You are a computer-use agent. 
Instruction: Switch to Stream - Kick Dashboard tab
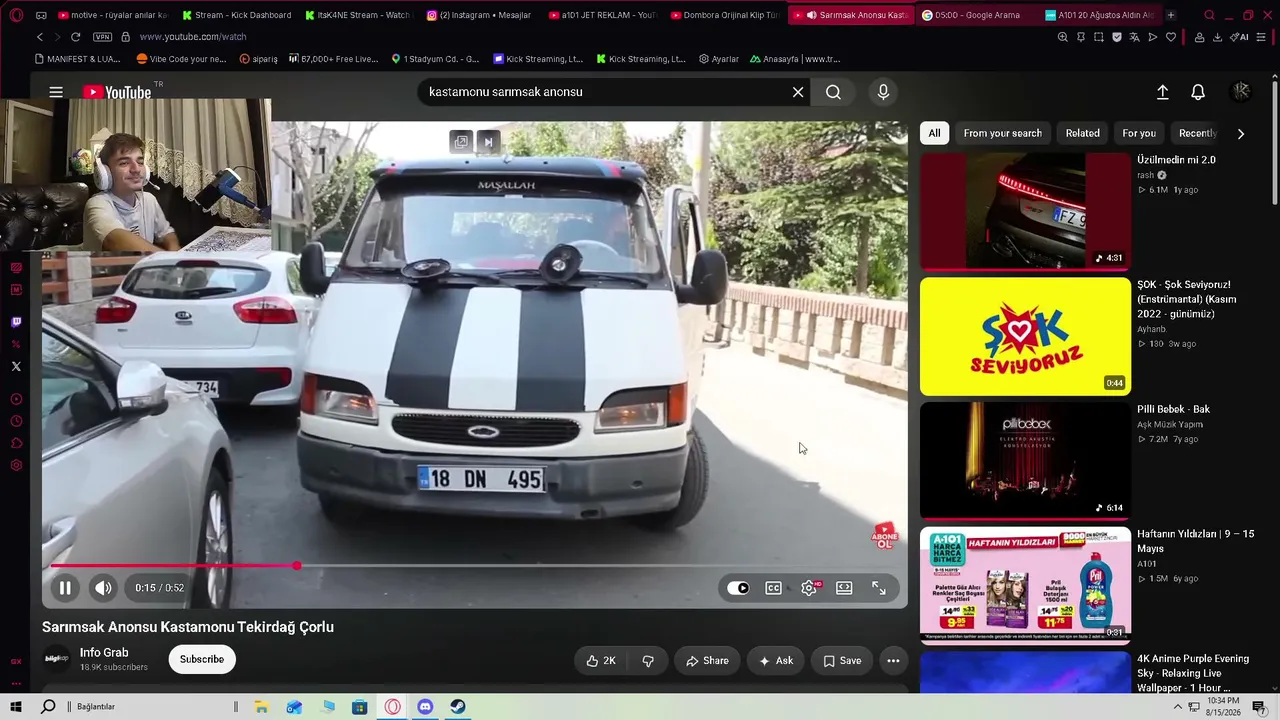point(236,15)
